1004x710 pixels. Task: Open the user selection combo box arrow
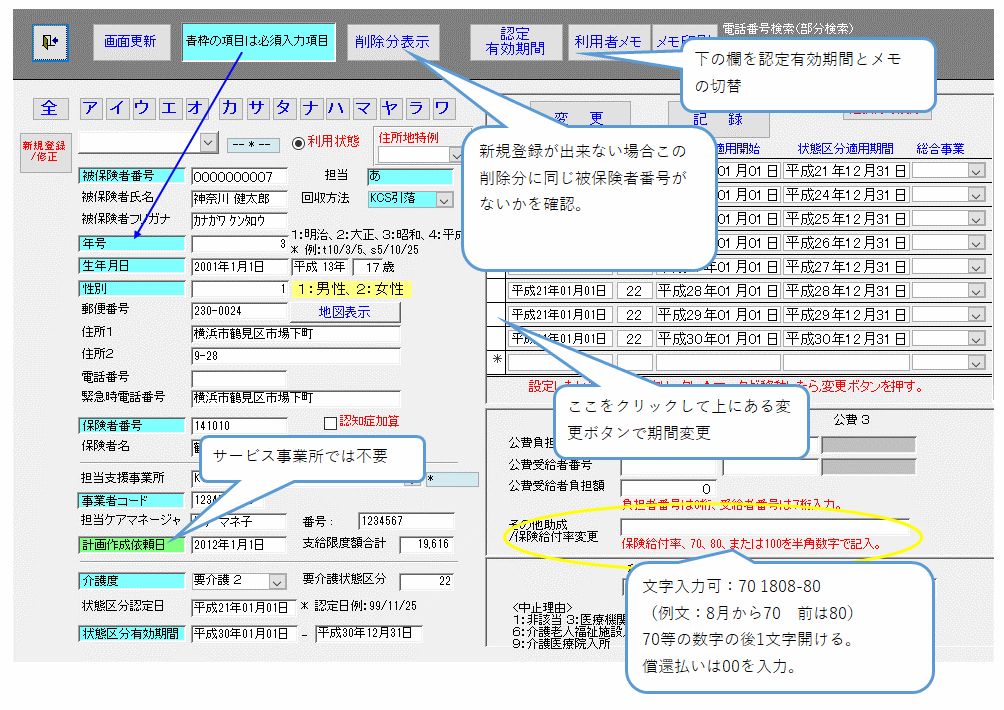pyautogui.click(x=208, y=143)
